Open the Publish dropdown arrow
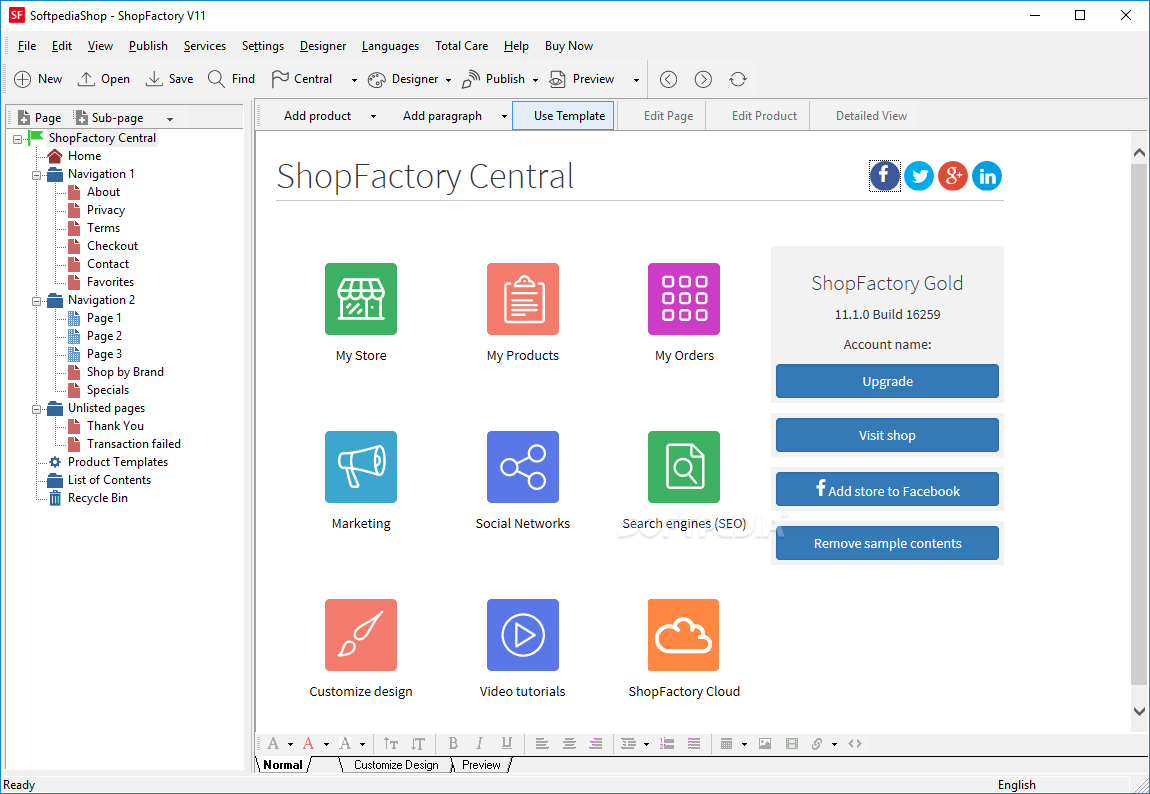 tap(535, 80)
